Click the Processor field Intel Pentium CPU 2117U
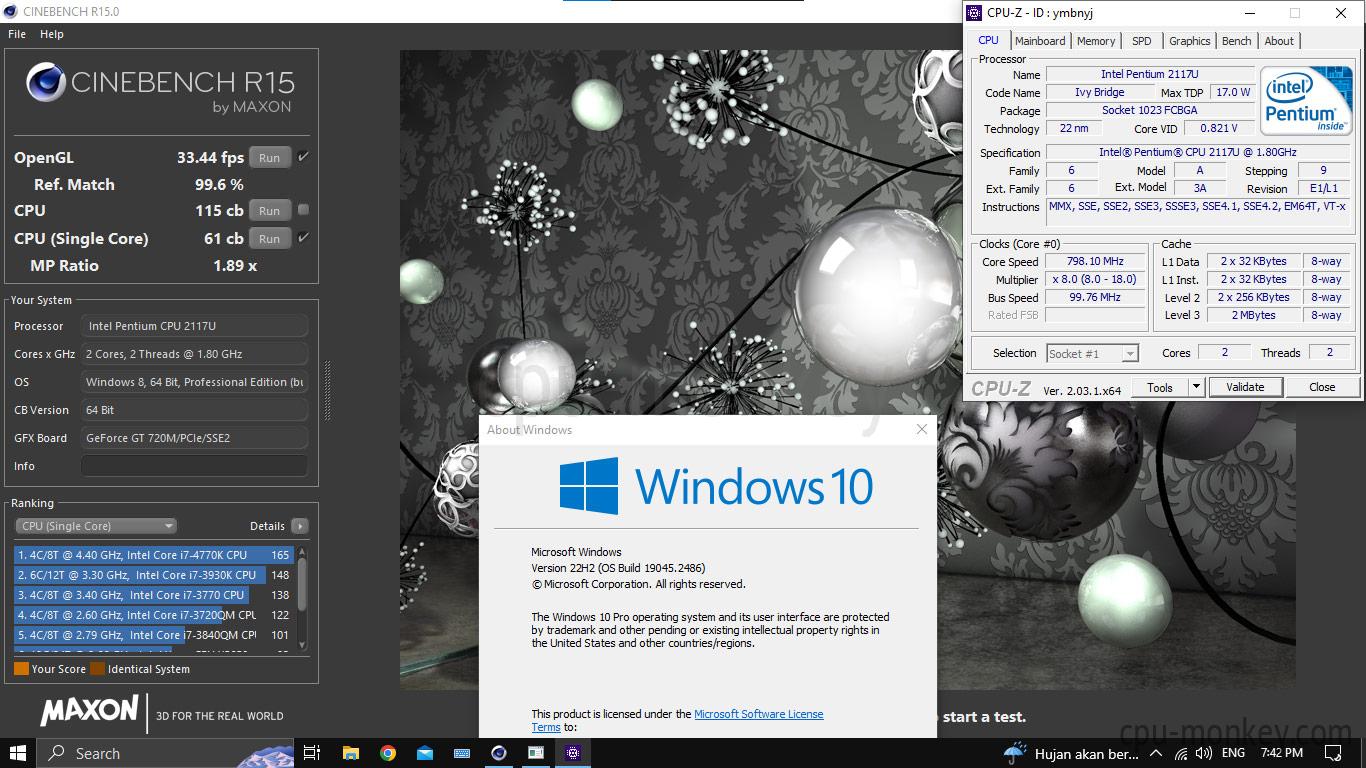The width and height of the screenshot is (1366, 768). tap(194, 326)
